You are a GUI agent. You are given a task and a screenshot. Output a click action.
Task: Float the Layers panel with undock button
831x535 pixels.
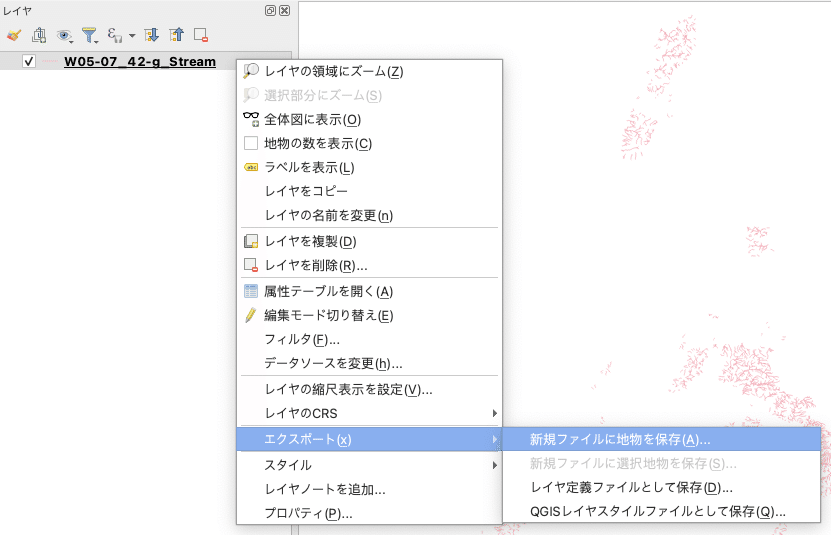[x=270, y=11]
